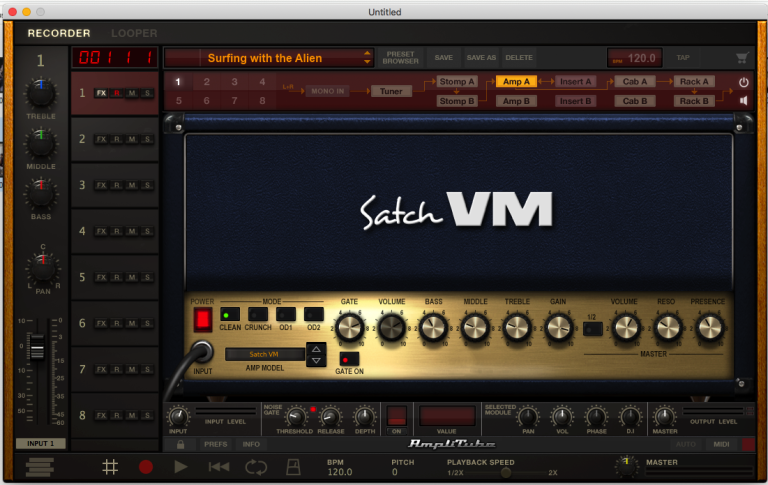Viewport: 768px width, 485px height.
Task: Click the SAVE AS button
Action: (x=481, y=58)
